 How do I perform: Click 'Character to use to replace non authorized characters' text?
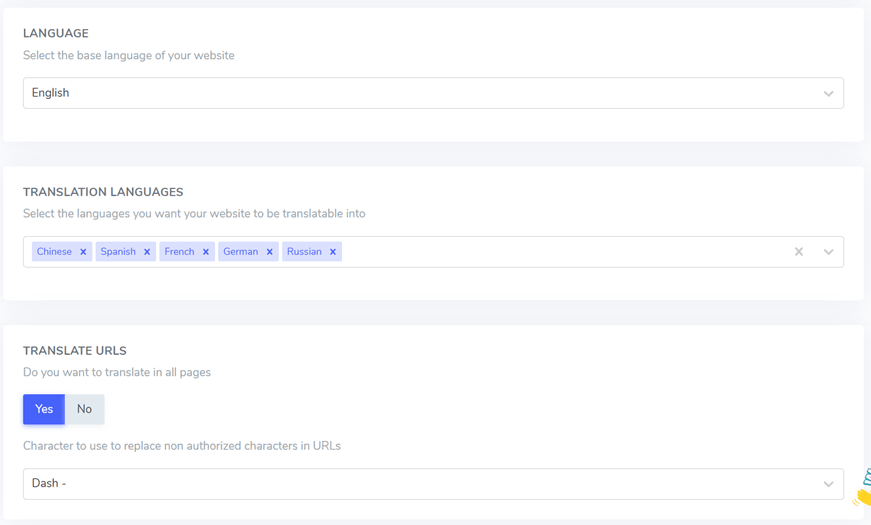pos(182,446)
